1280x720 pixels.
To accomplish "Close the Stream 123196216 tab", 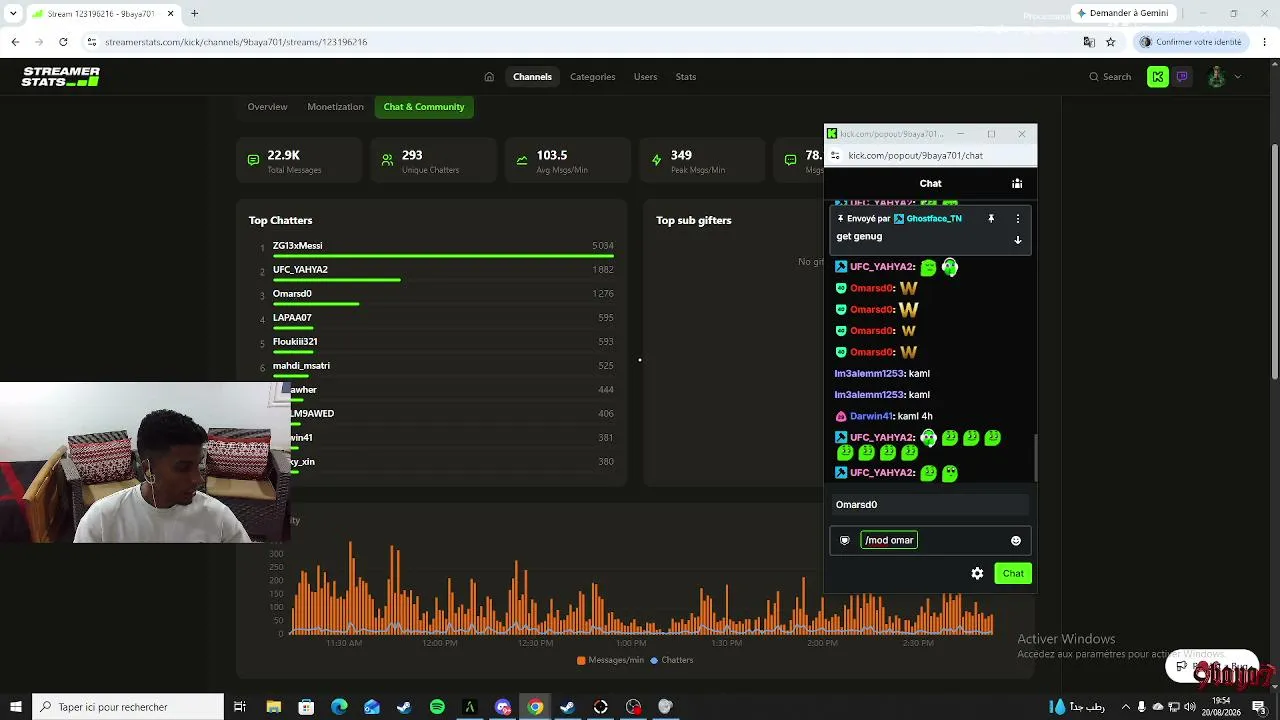I will [x=170, y=14].
